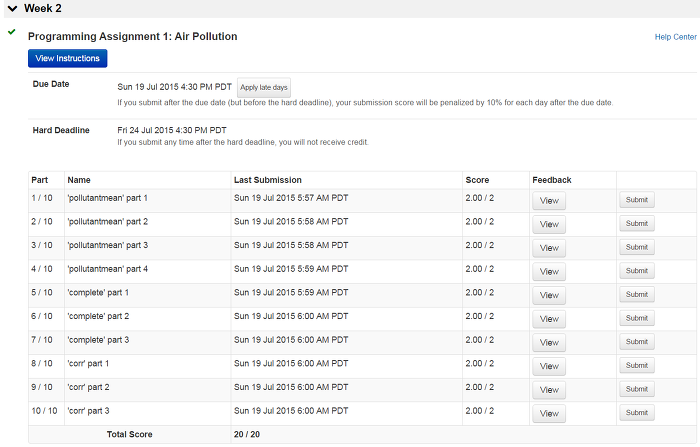
Task: Submit 'corr' part 3
Action: coord(637,413)
